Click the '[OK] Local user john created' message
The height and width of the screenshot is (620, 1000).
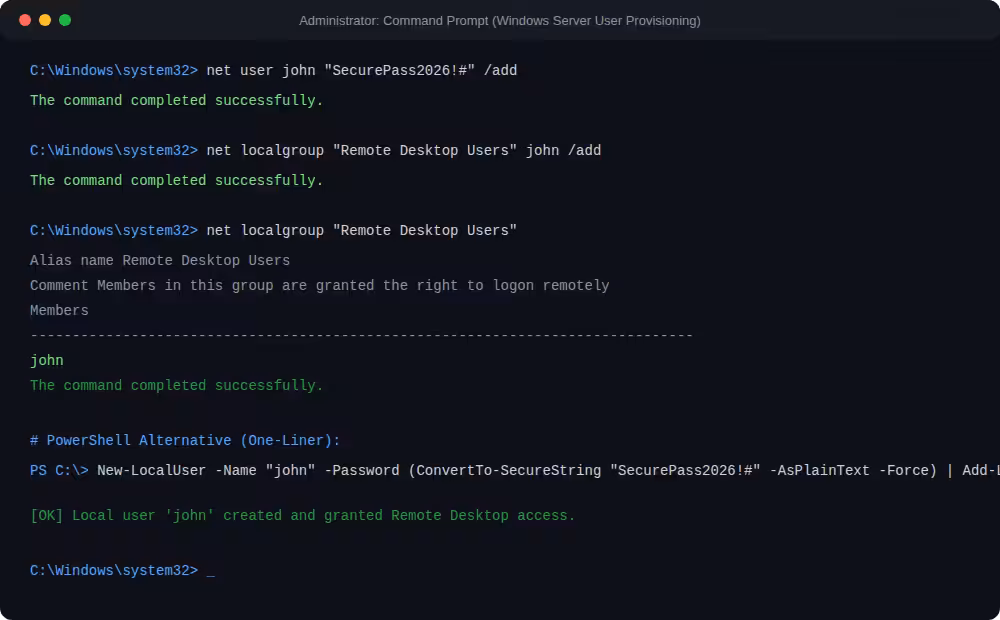(x=302, y=515)
